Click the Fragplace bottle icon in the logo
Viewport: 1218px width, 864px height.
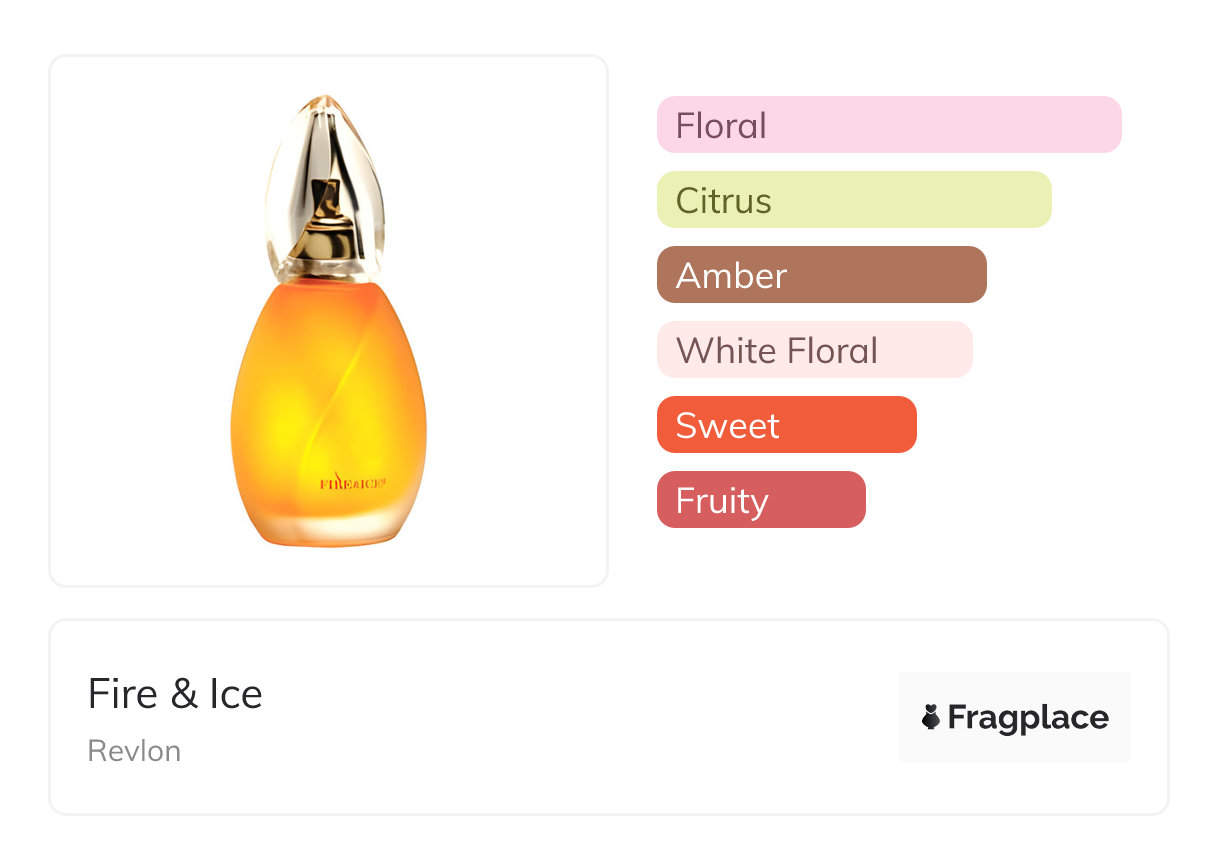(931, 717)
